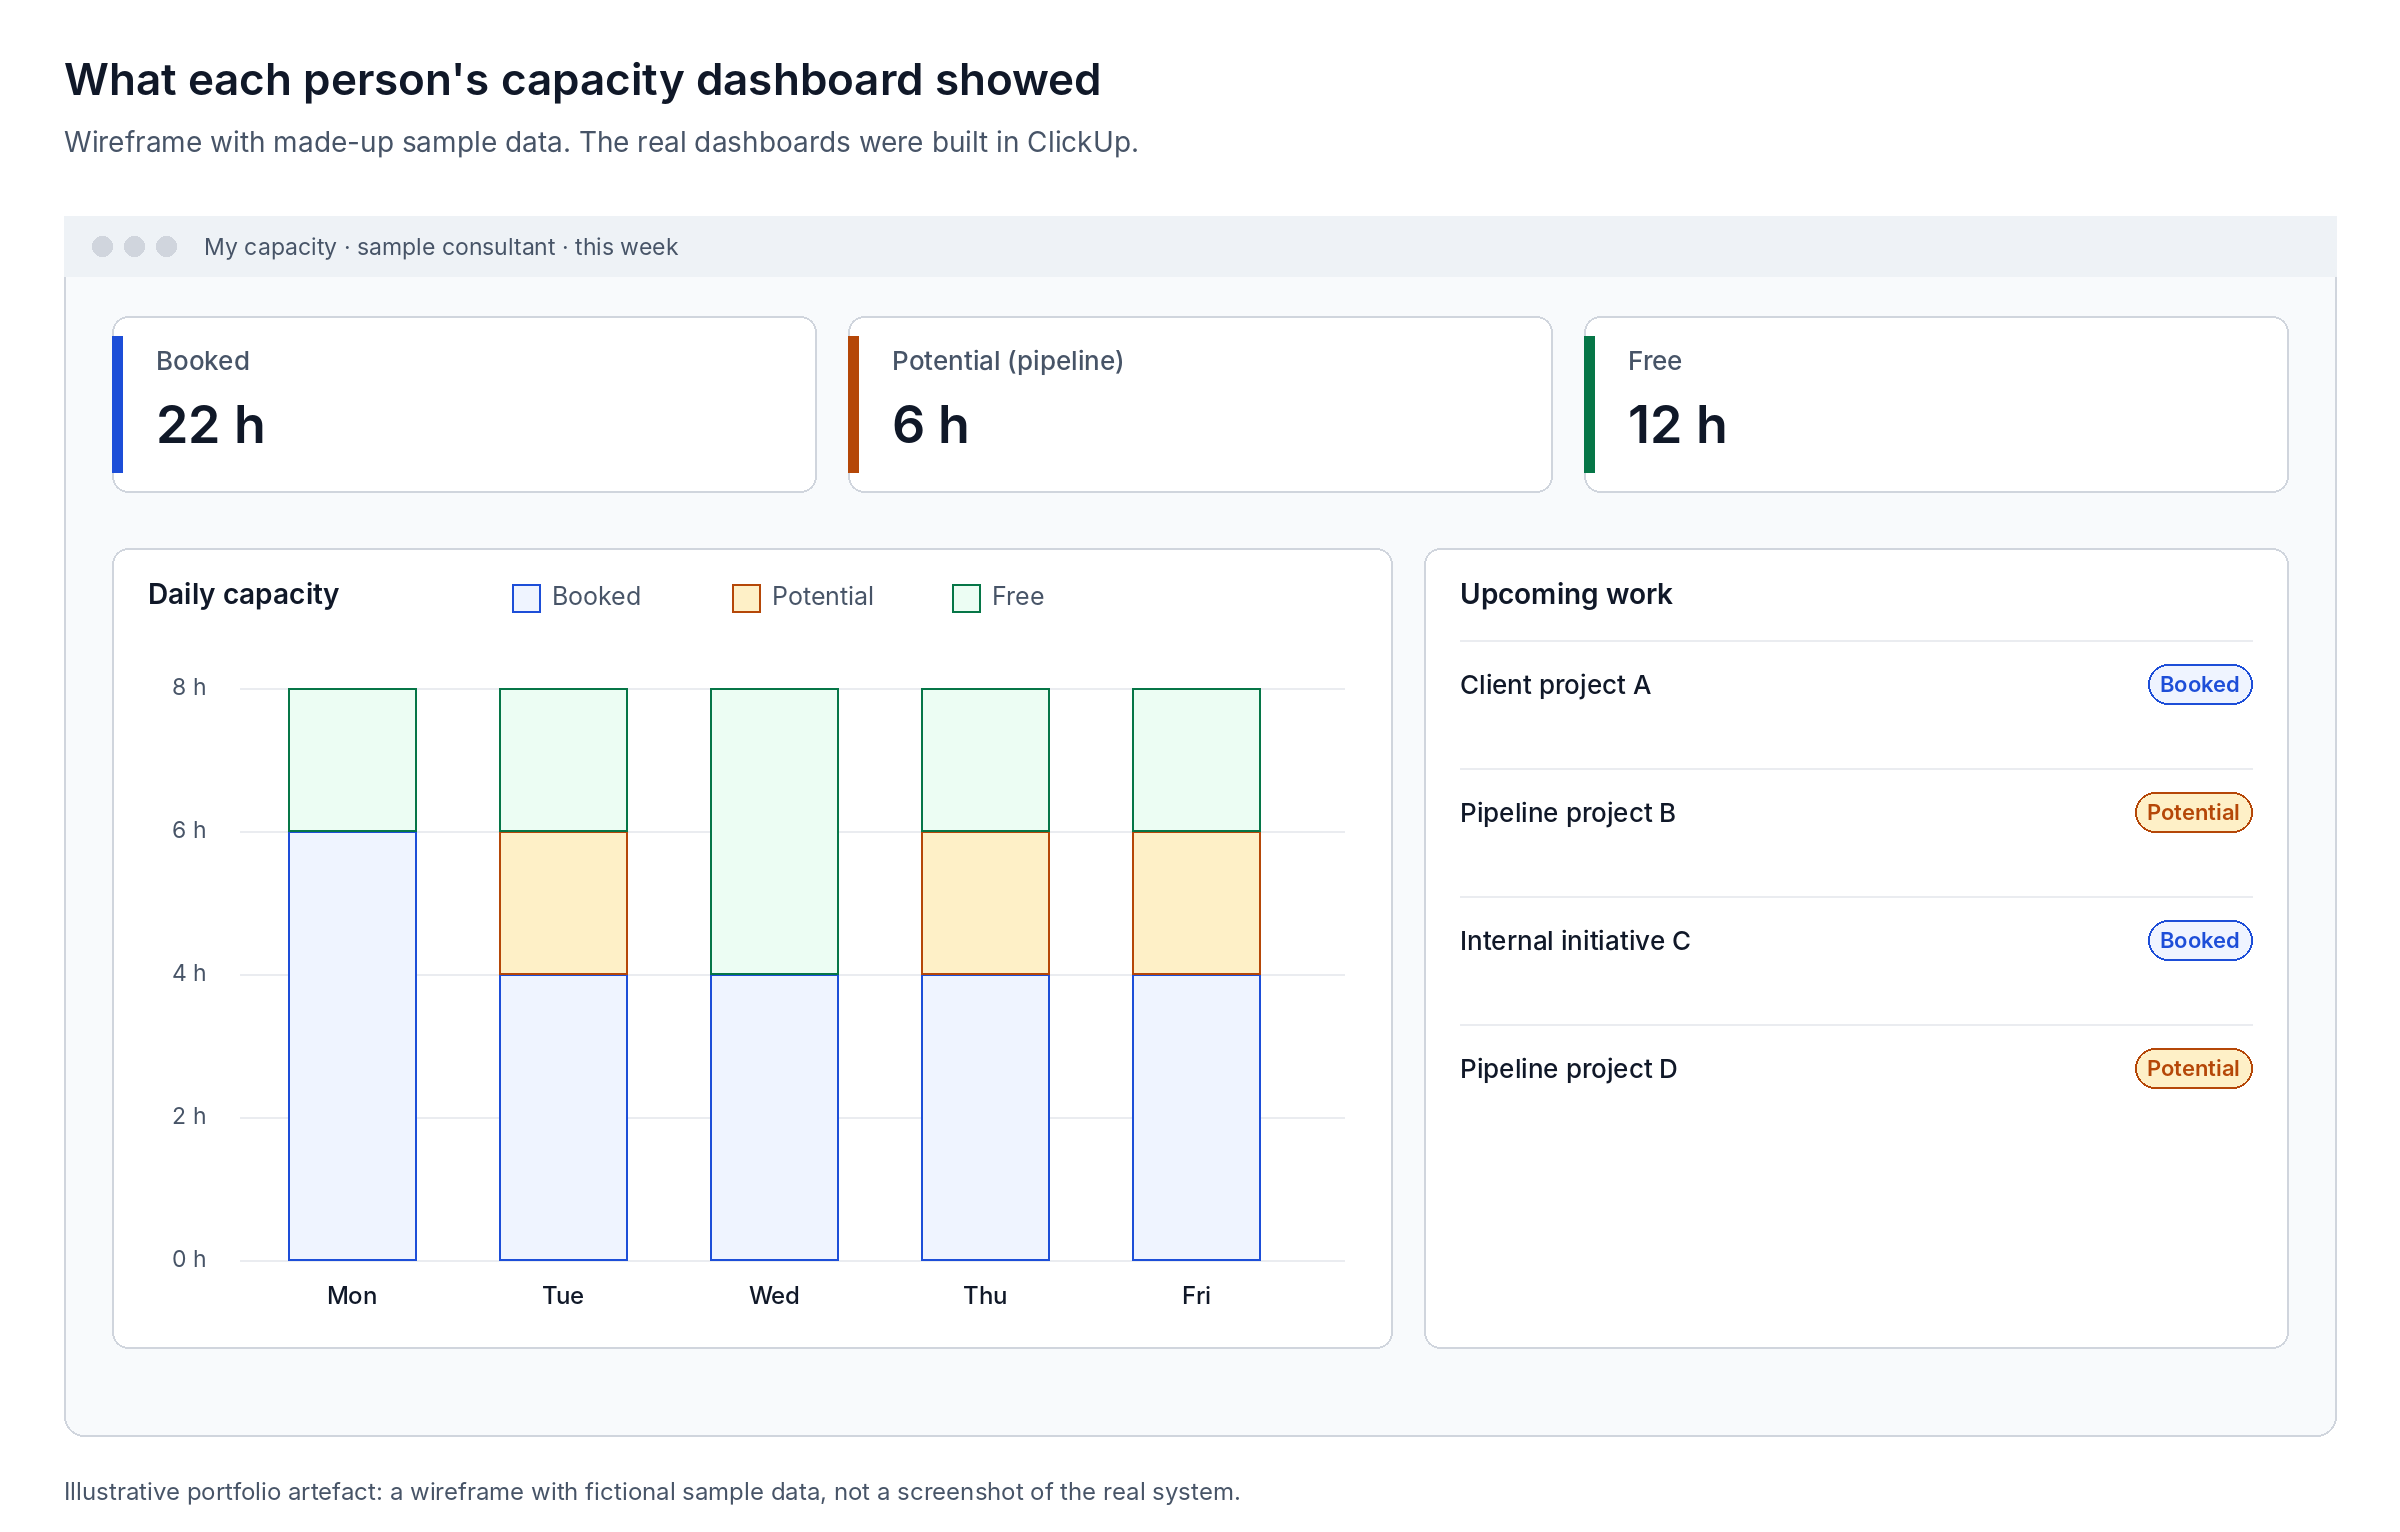
Task: Open the Client project A row
Action: [1856, 704]
